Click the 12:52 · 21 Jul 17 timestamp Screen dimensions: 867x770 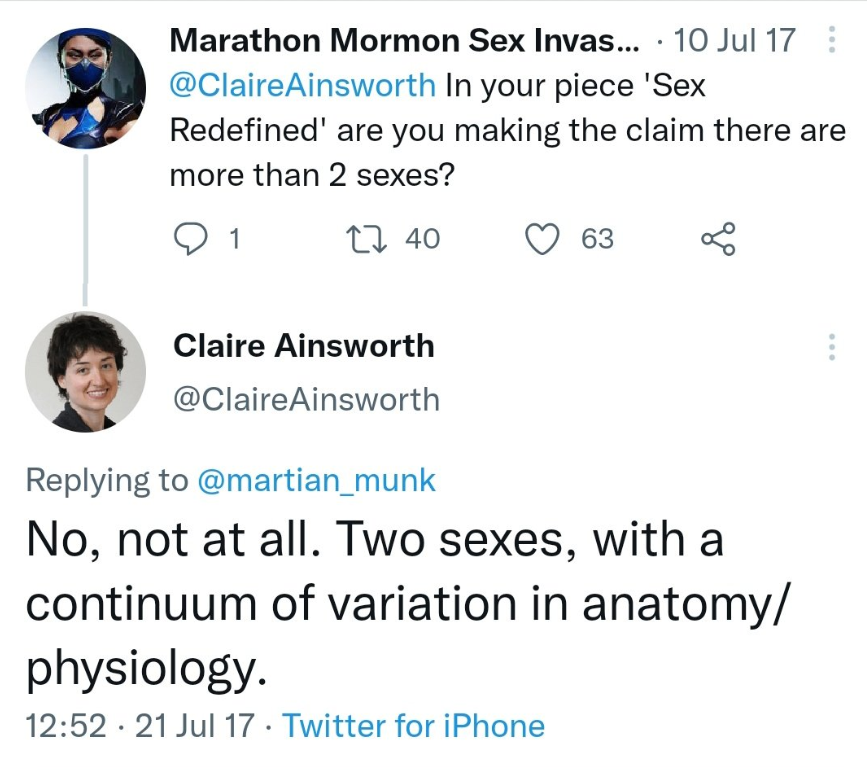tap(139, 725)
